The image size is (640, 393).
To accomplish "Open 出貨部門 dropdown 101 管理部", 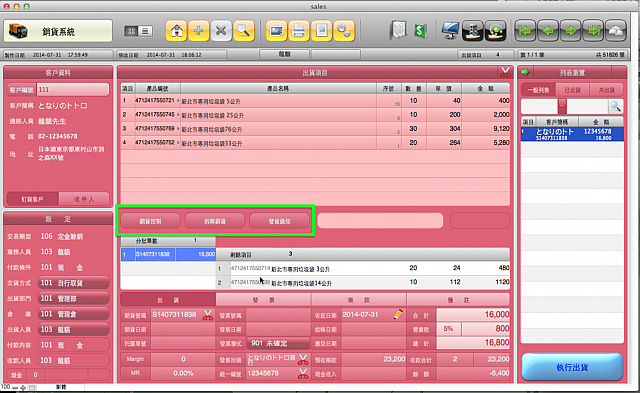I will pyautogui.click(x=73, y=298).
